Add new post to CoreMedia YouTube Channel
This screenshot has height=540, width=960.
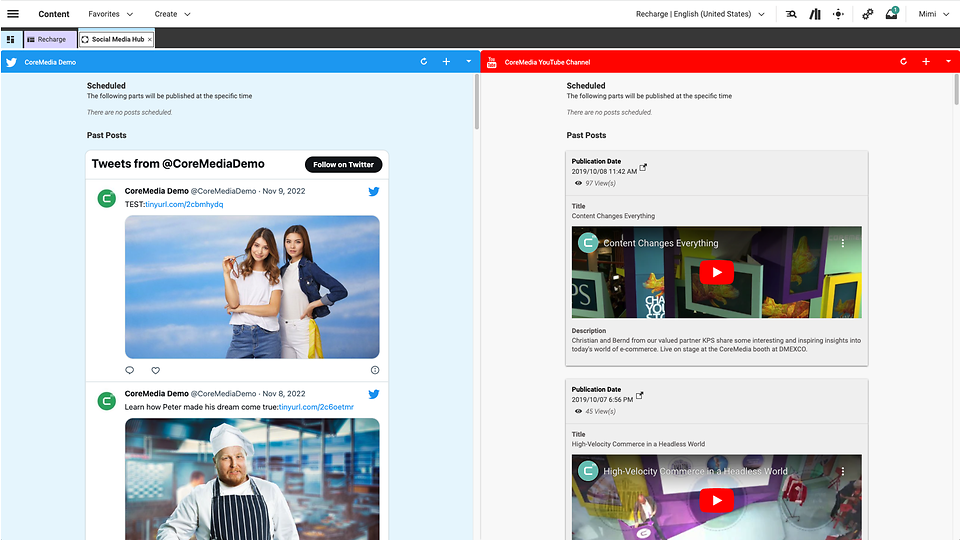click(x=926, y=61)
